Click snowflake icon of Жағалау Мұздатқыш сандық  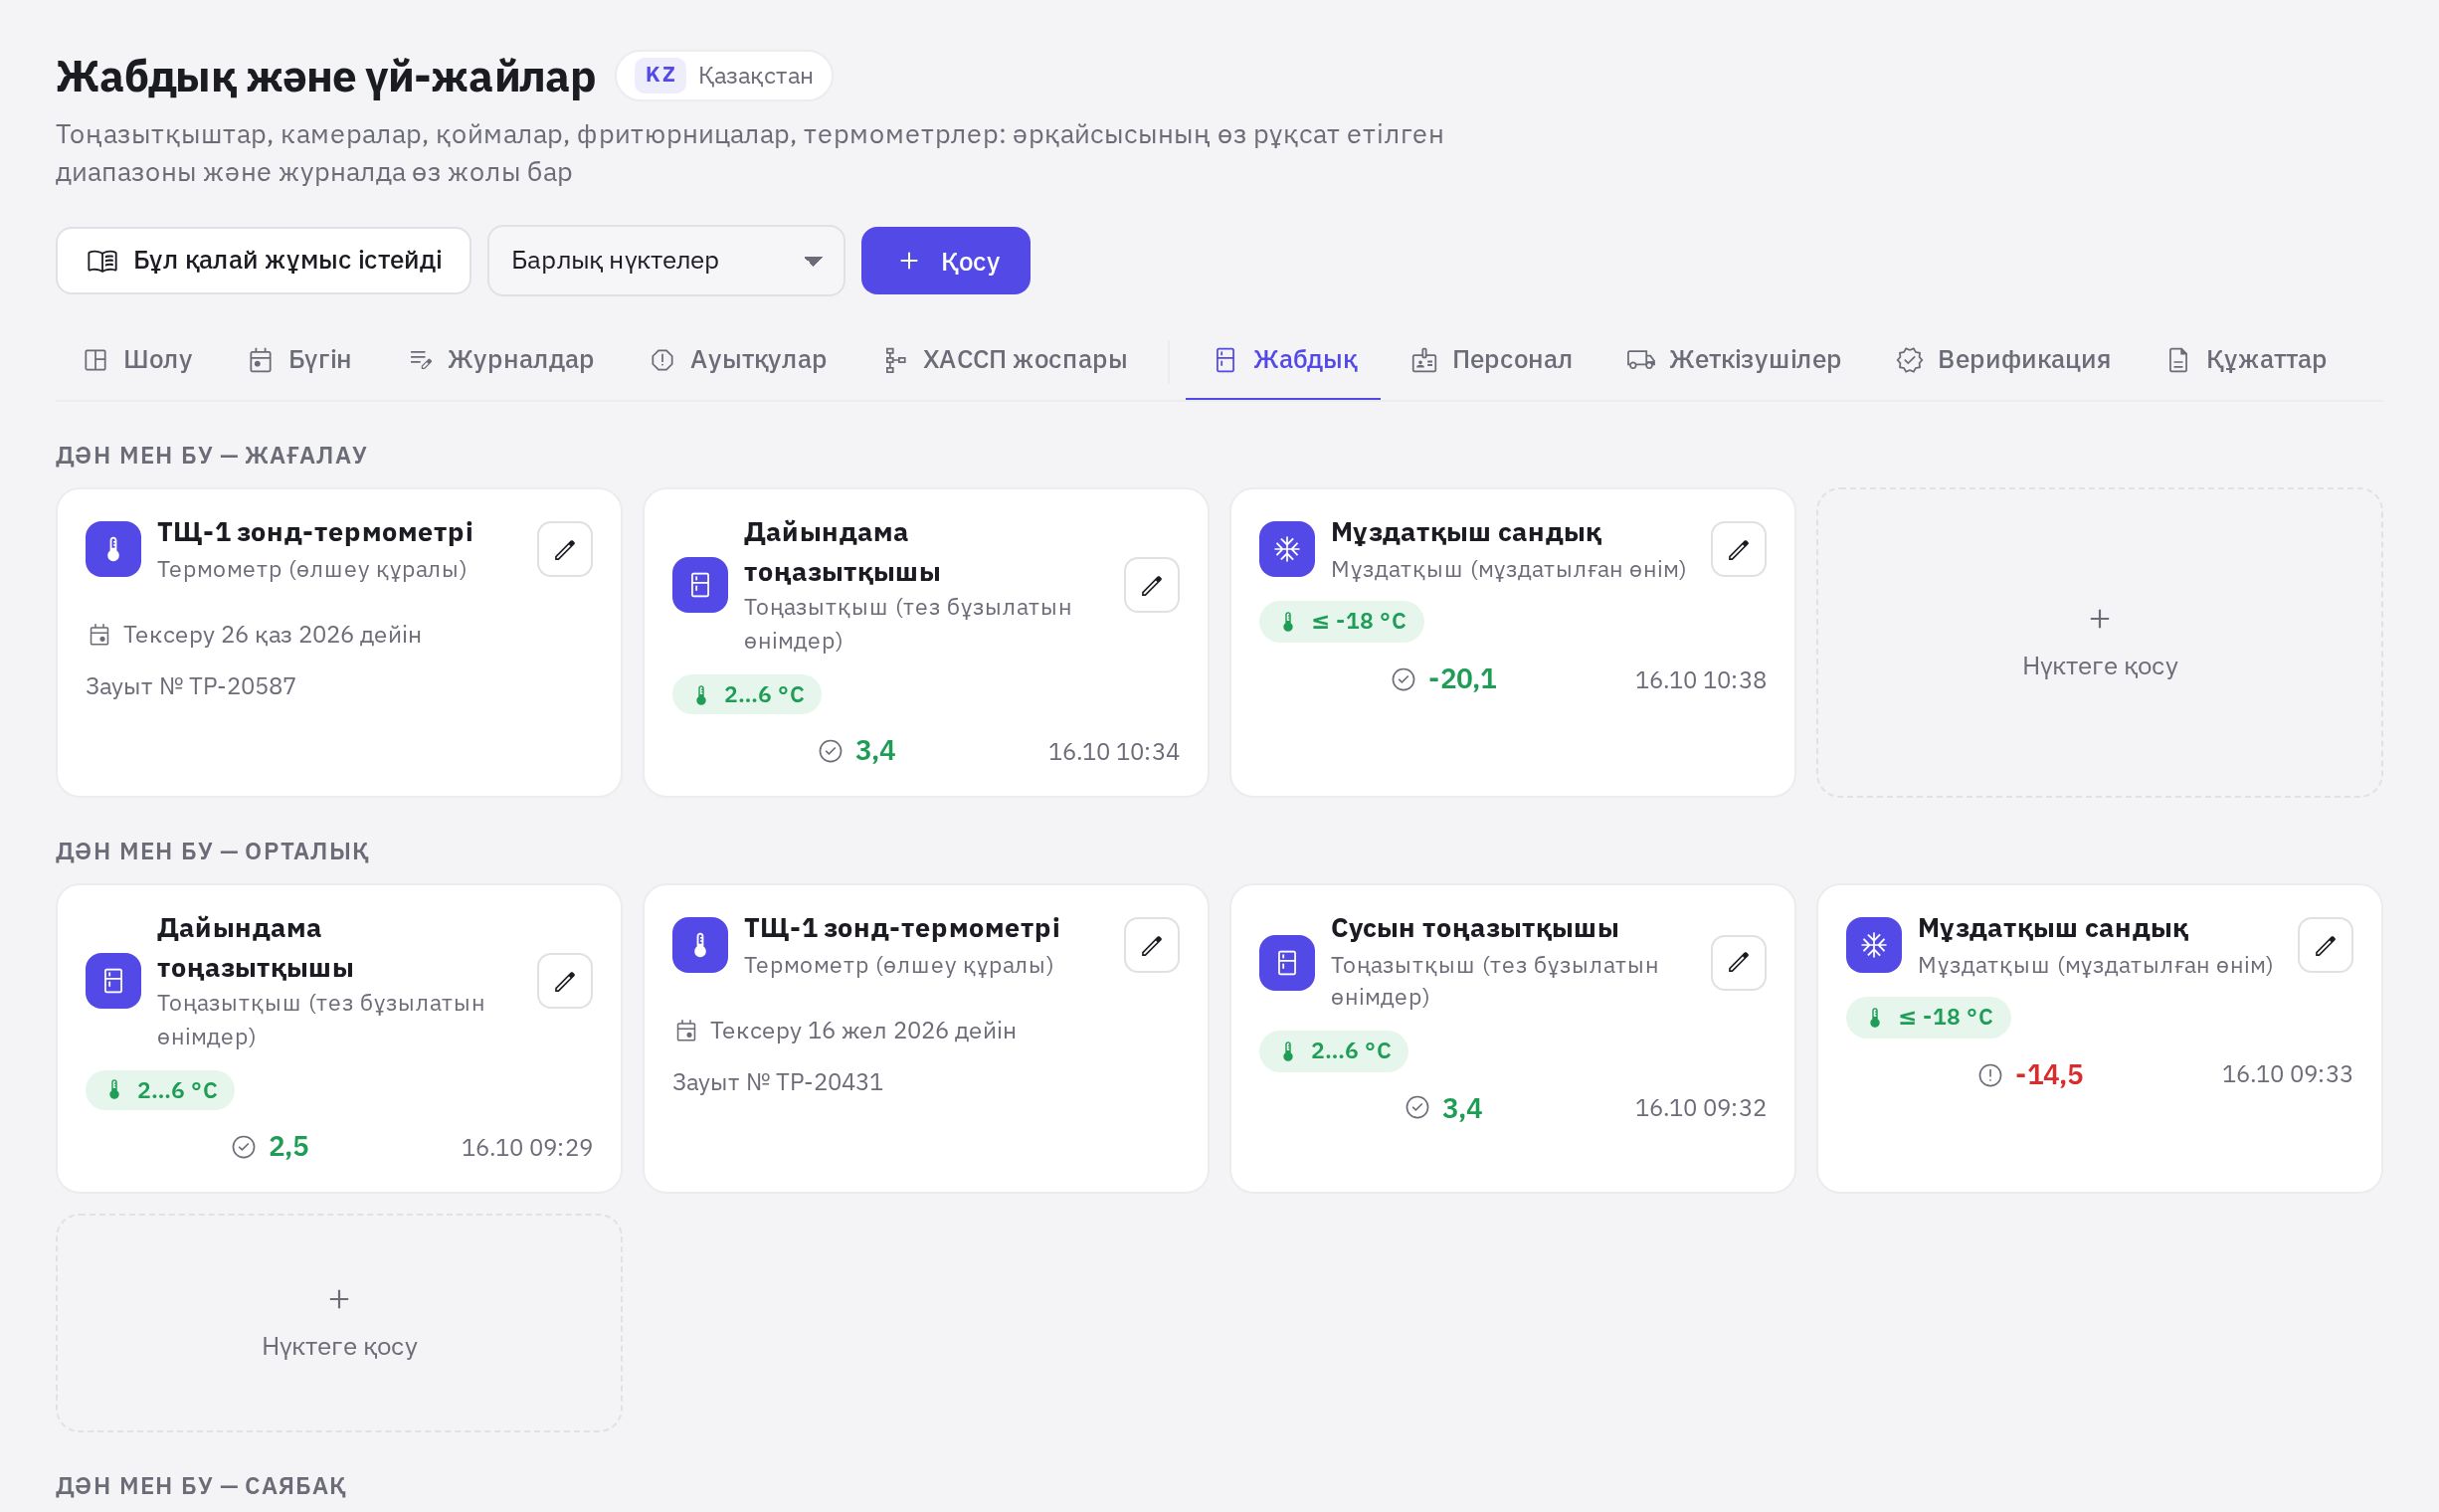pyautogui.click(x=1286, y=549)
